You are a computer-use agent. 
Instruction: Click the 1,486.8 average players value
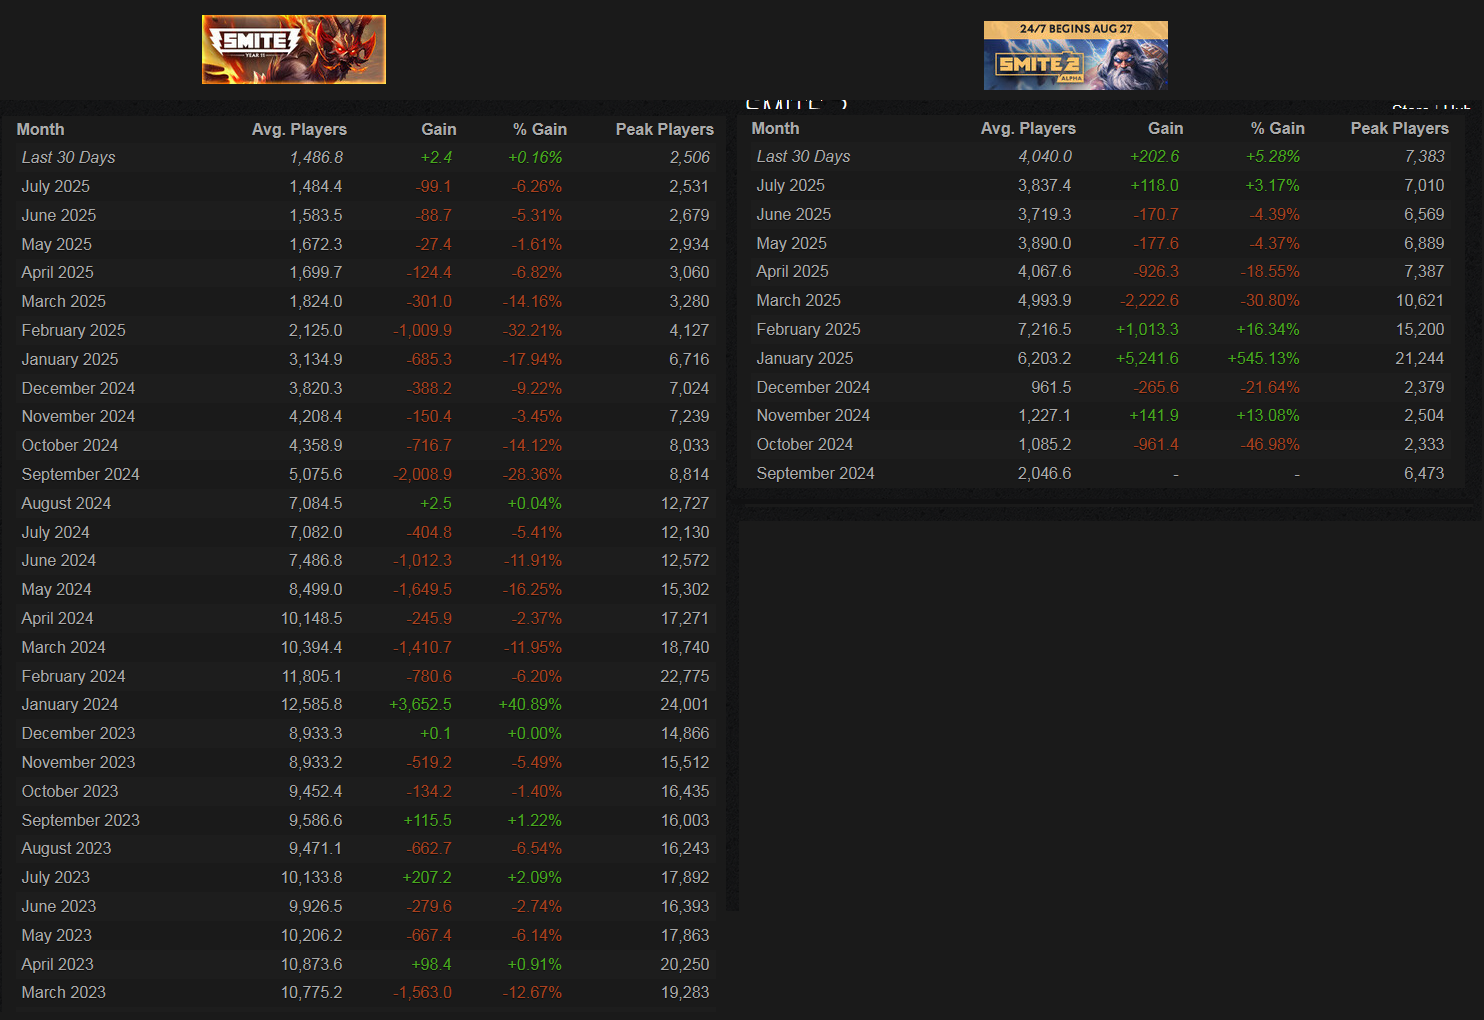click(316, 157)
